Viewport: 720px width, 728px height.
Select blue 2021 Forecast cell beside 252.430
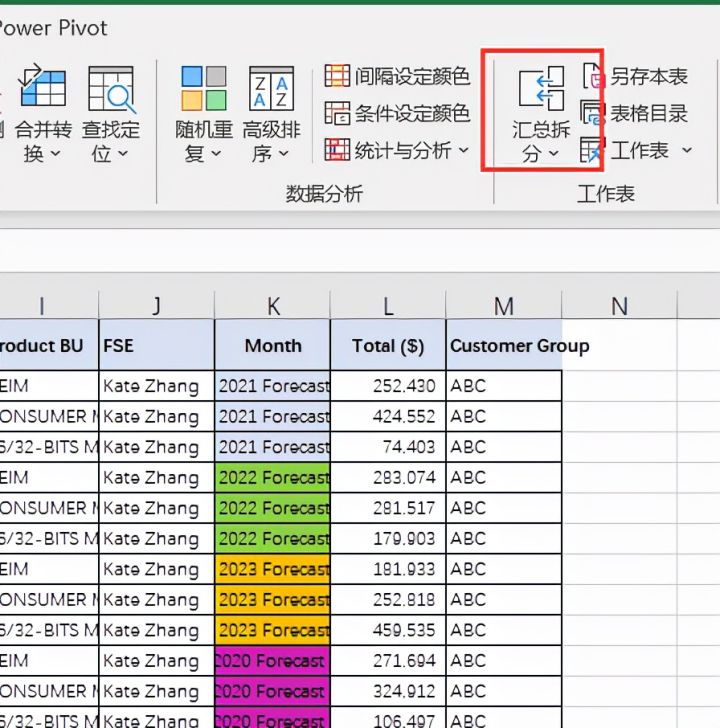tap(272, 386)
